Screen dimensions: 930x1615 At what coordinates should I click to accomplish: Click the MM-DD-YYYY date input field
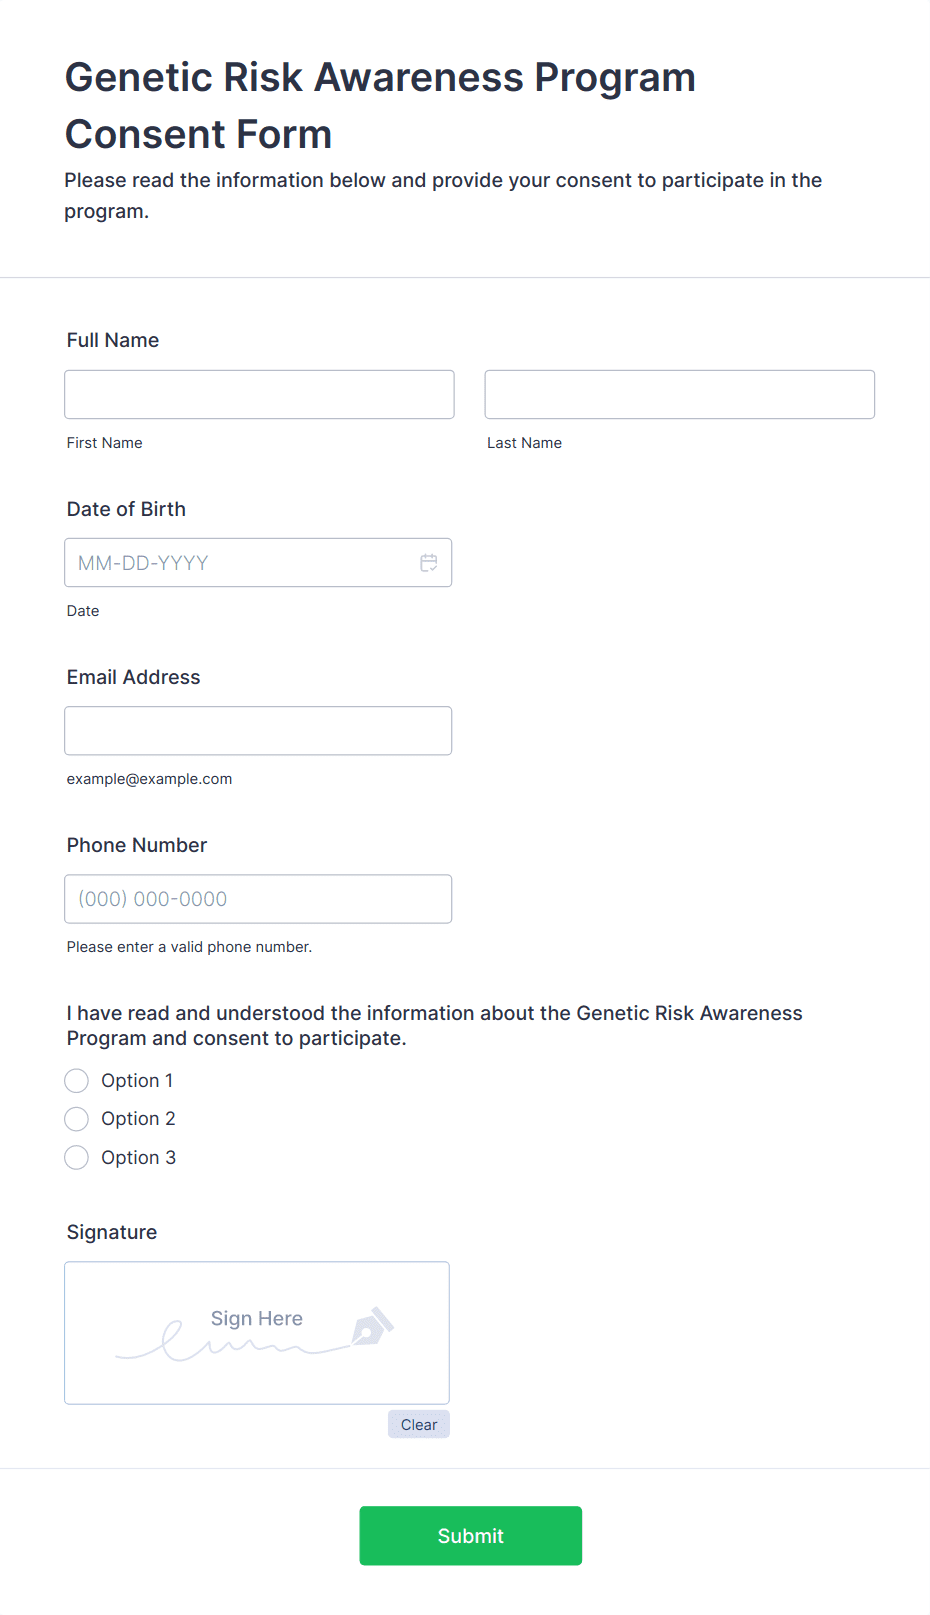tap(240, 563)
